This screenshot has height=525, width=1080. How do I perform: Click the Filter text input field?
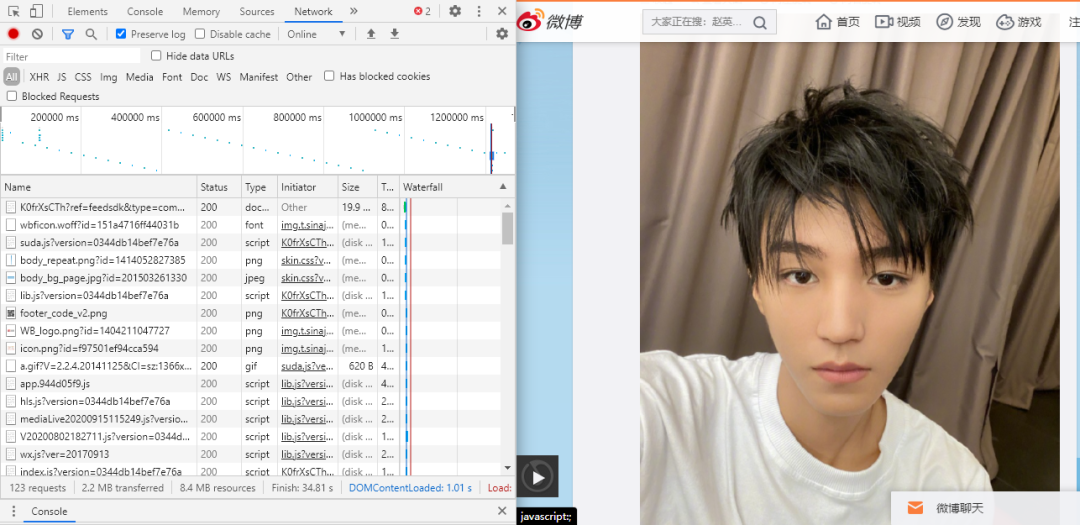click(70, 57)
